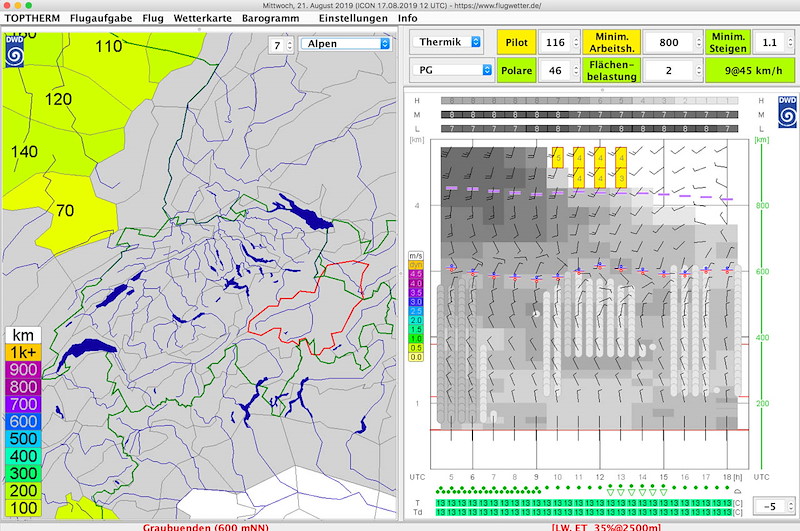
Task: Click the 3.0 m/s climb legend swatch
Action: point(416,302)
